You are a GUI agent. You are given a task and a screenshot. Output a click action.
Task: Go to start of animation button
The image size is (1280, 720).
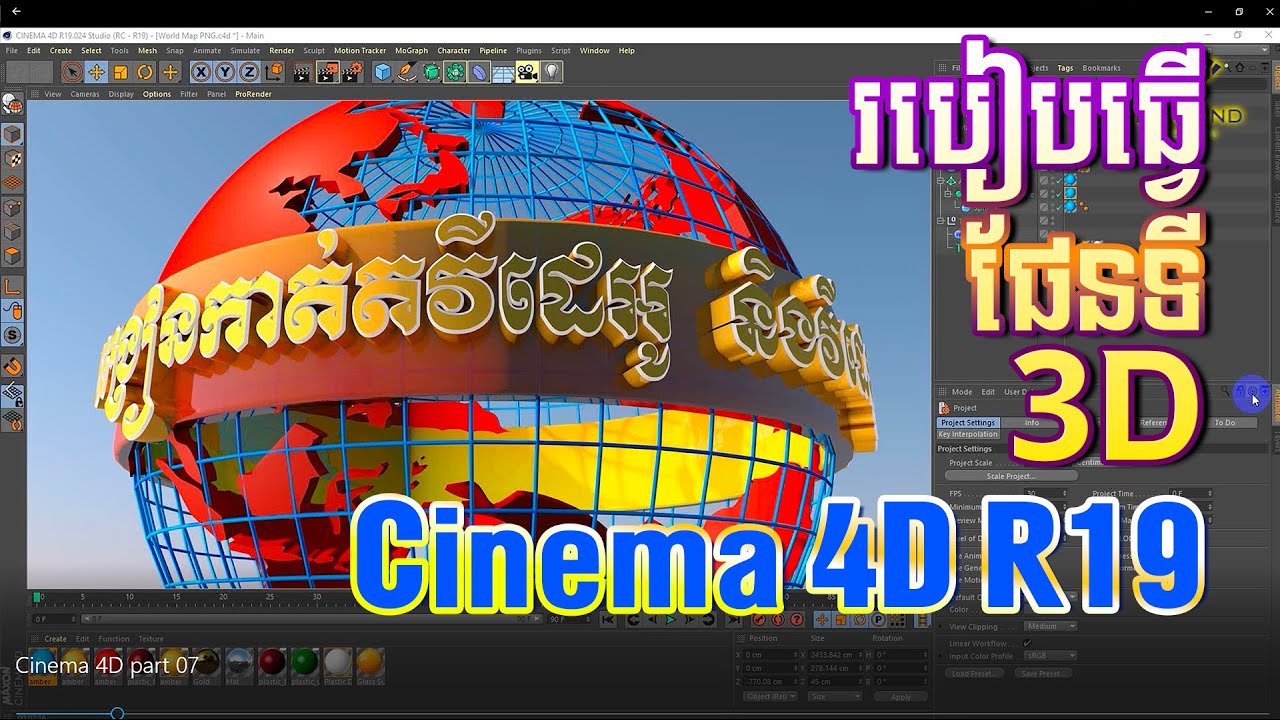(608, 620)
